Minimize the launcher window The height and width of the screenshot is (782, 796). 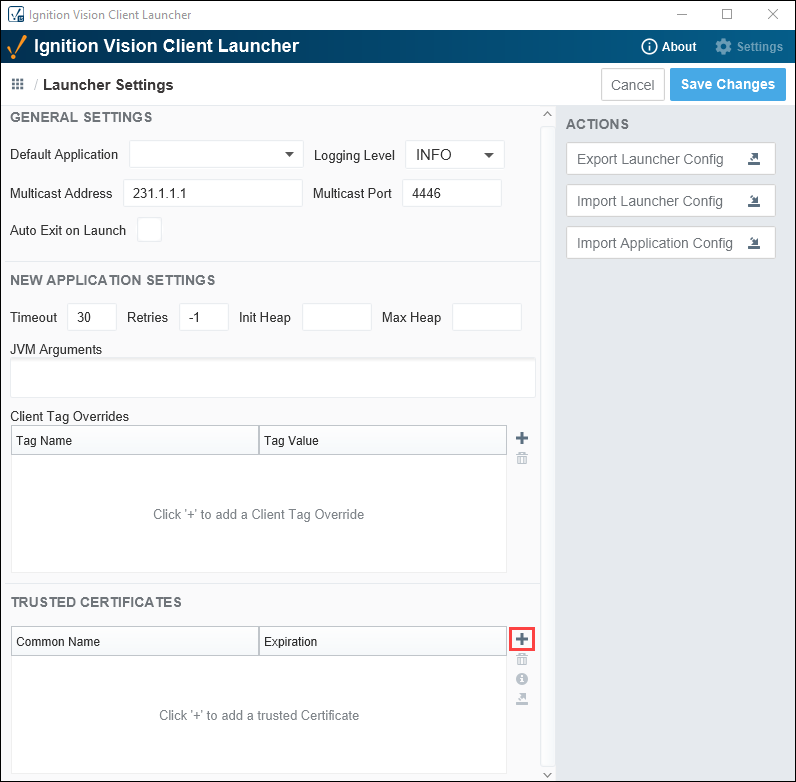click(682, 14)
